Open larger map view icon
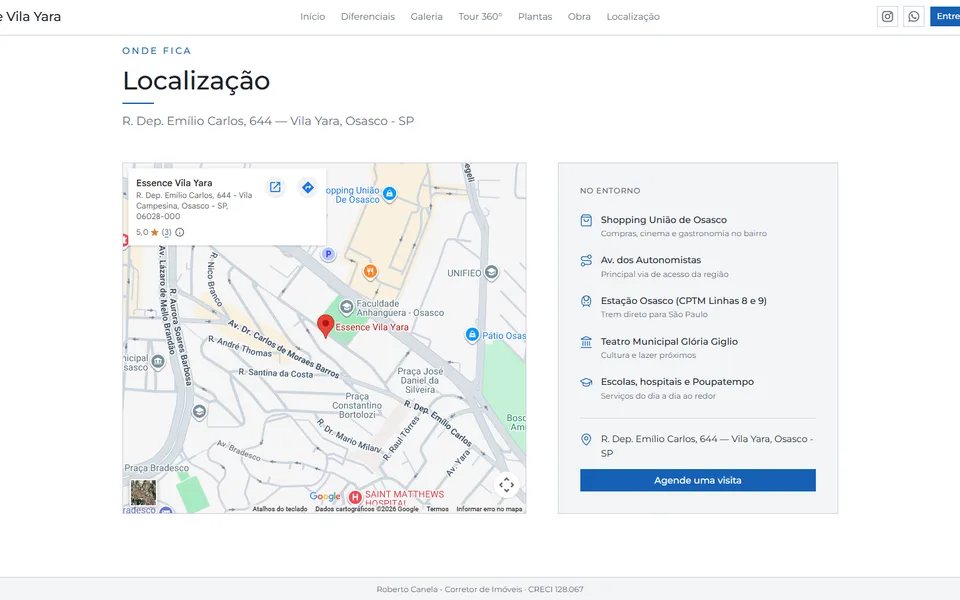 click(x=276, y=187)
